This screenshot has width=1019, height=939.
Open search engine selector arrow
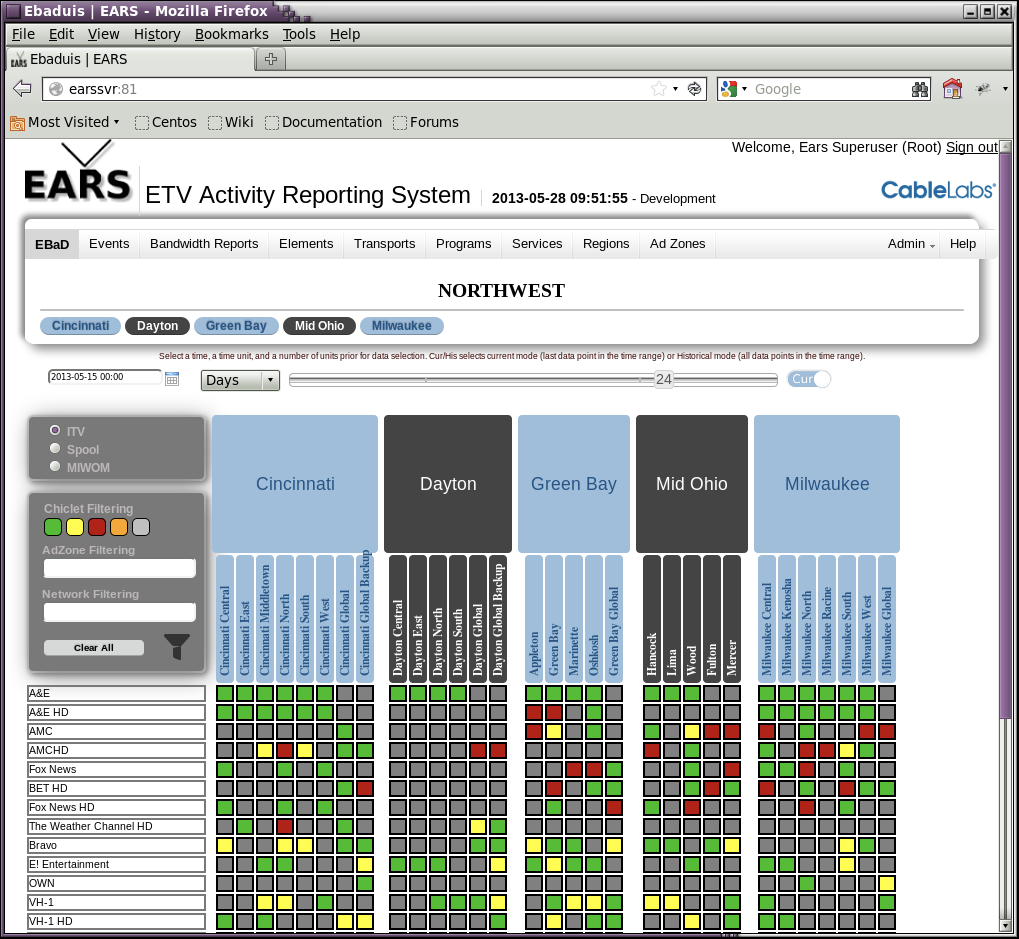[744, 89]
